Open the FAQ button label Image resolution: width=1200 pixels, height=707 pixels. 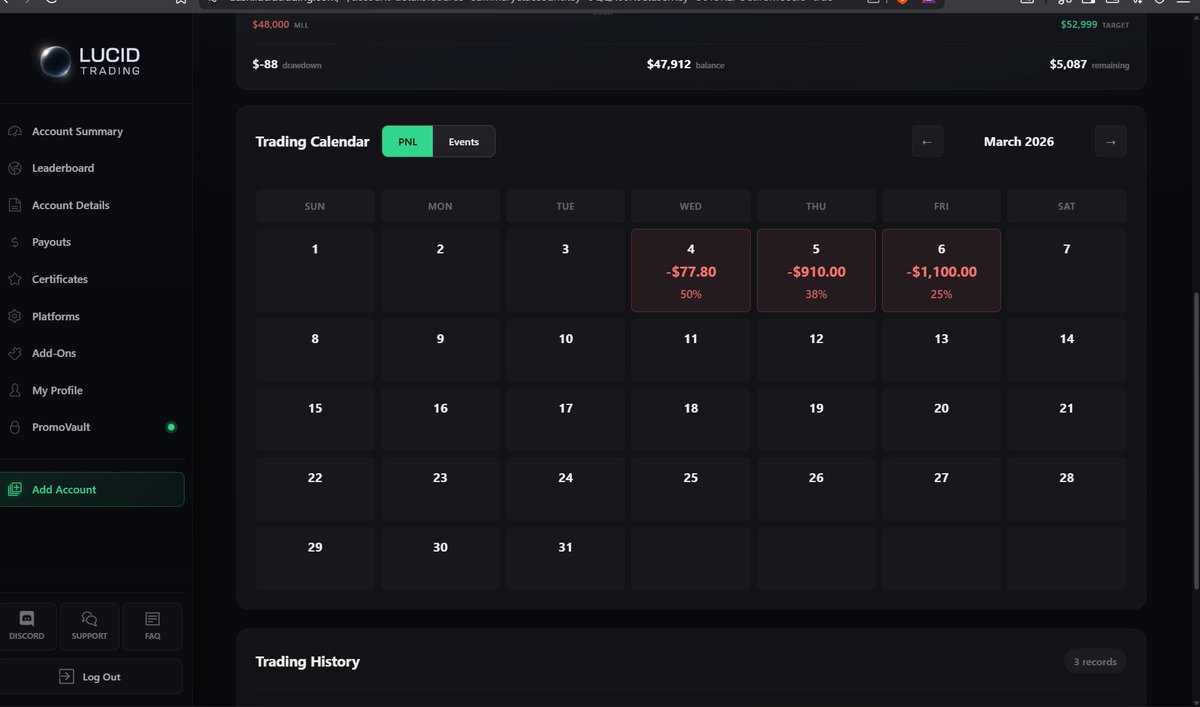(x=152, y=636)
